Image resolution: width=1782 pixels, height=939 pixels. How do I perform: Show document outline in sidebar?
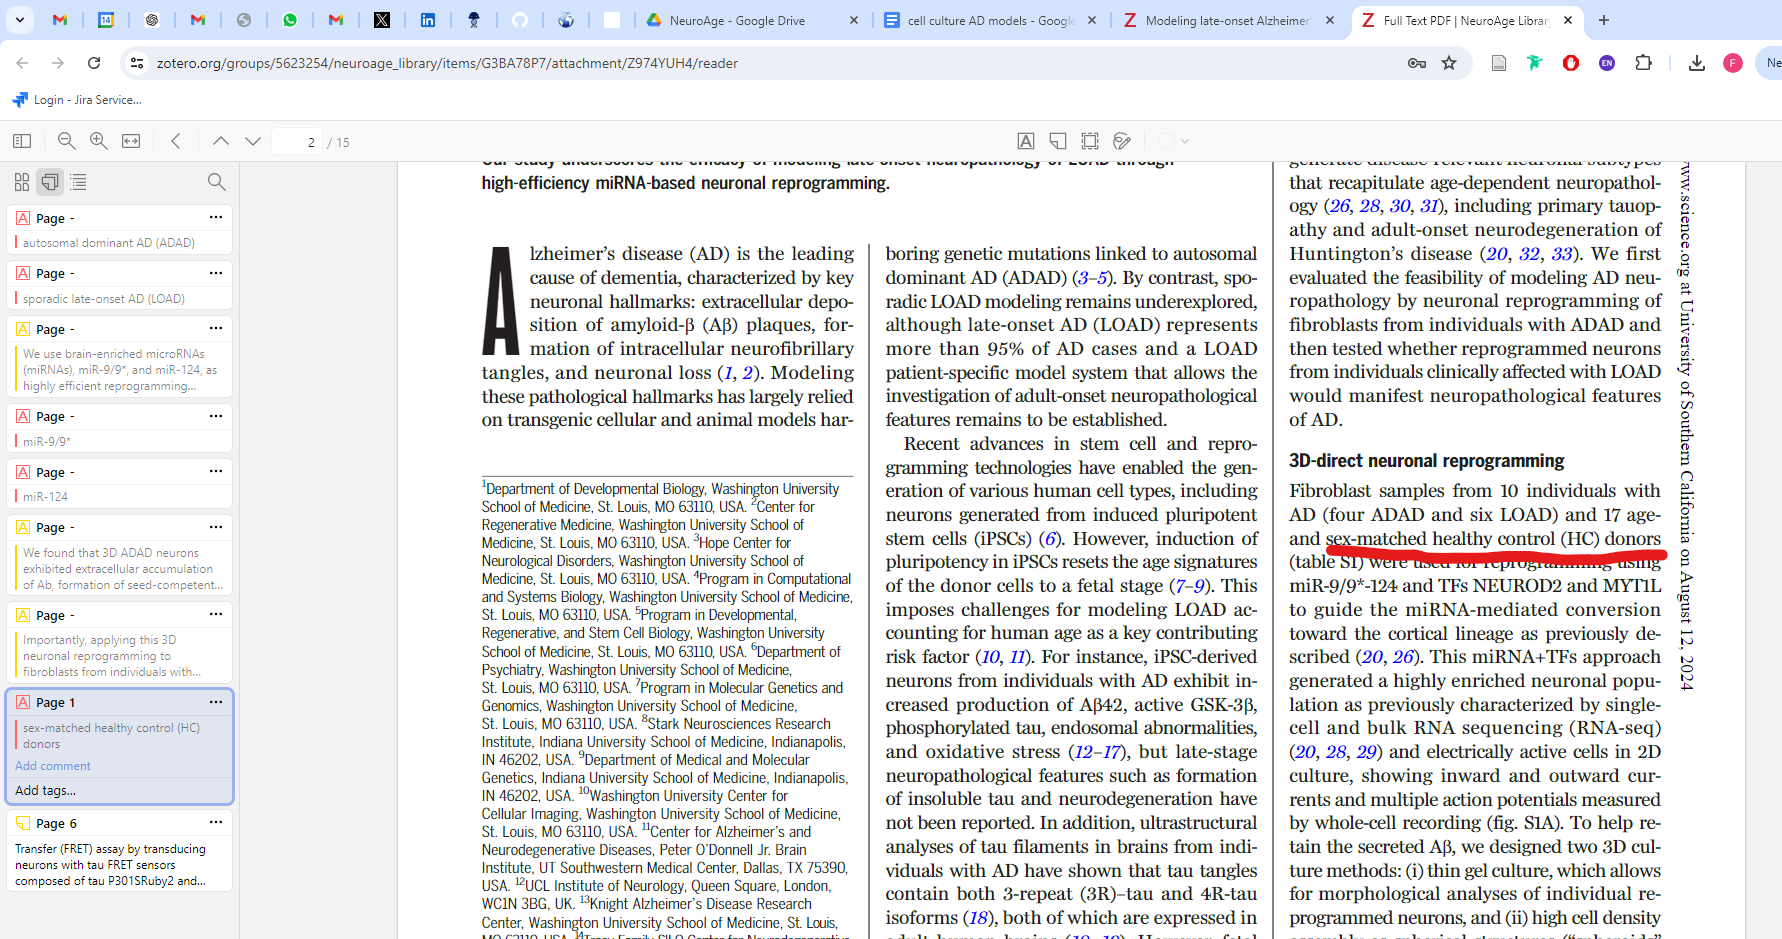[x=78, y=182]
